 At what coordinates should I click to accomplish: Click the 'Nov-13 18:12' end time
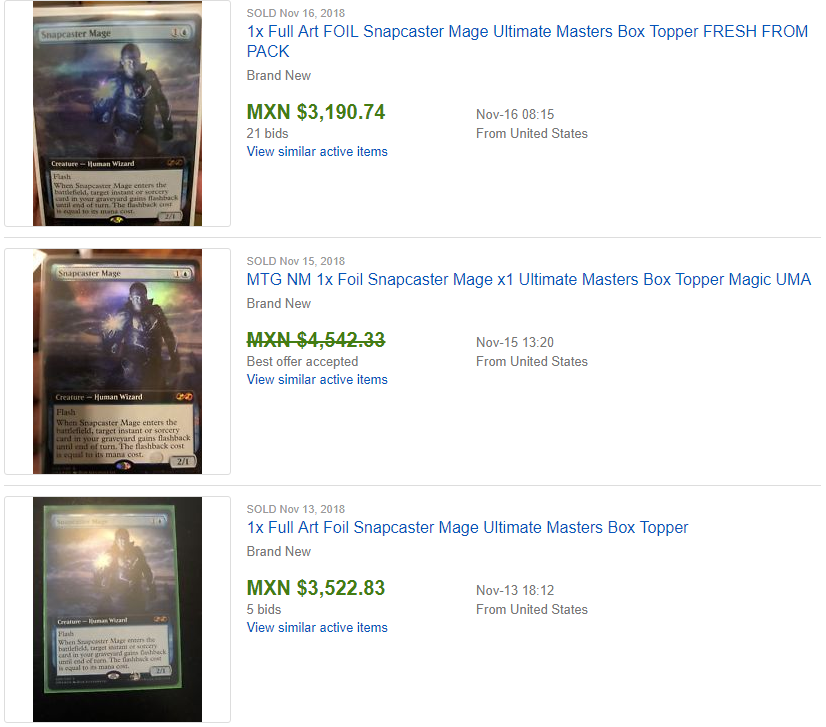[x=515, y=591]
